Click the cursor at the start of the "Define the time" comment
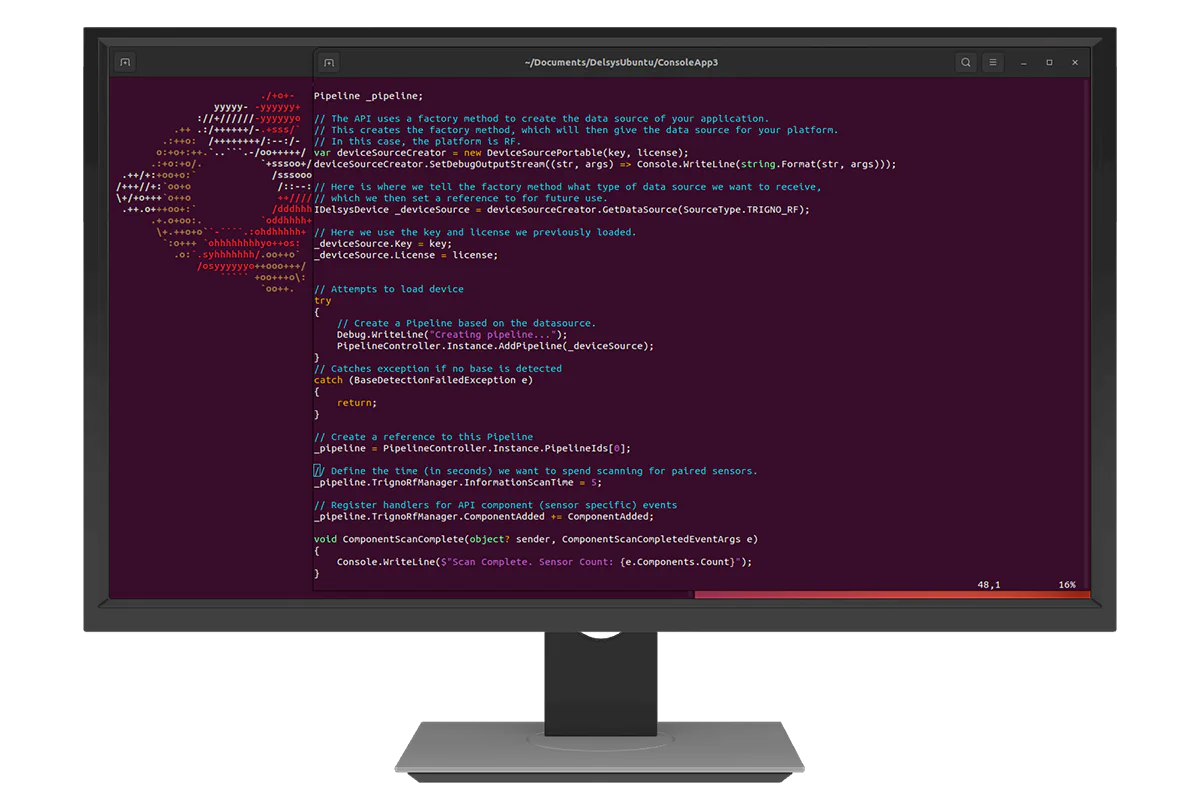 (319, 471)
